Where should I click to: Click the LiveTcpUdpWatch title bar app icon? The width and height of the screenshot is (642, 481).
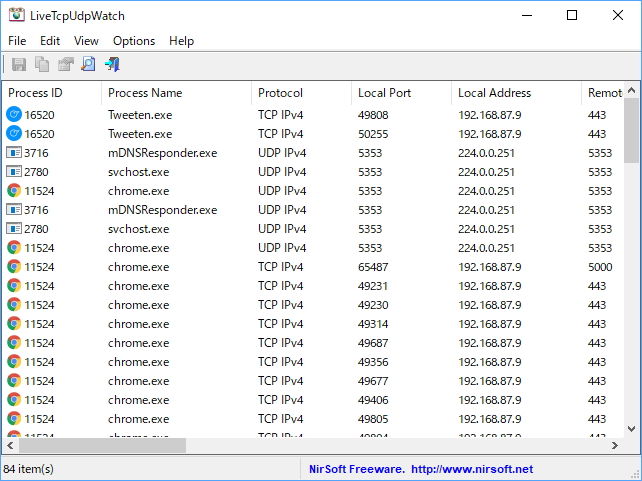coord(16,15)
